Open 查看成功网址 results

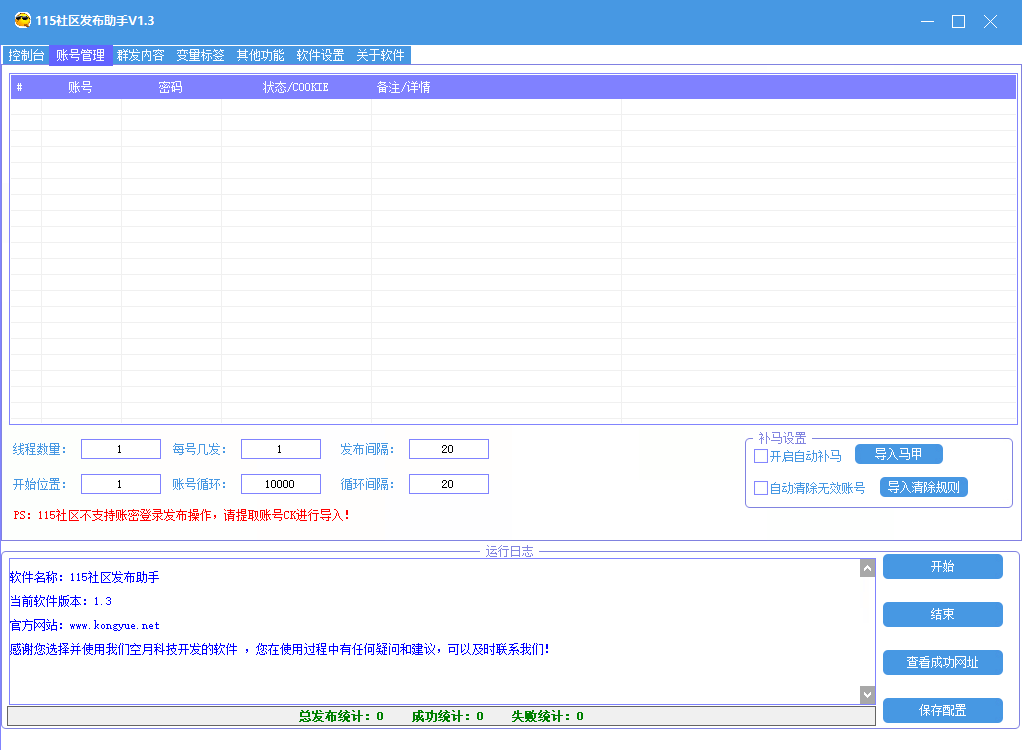942,662
